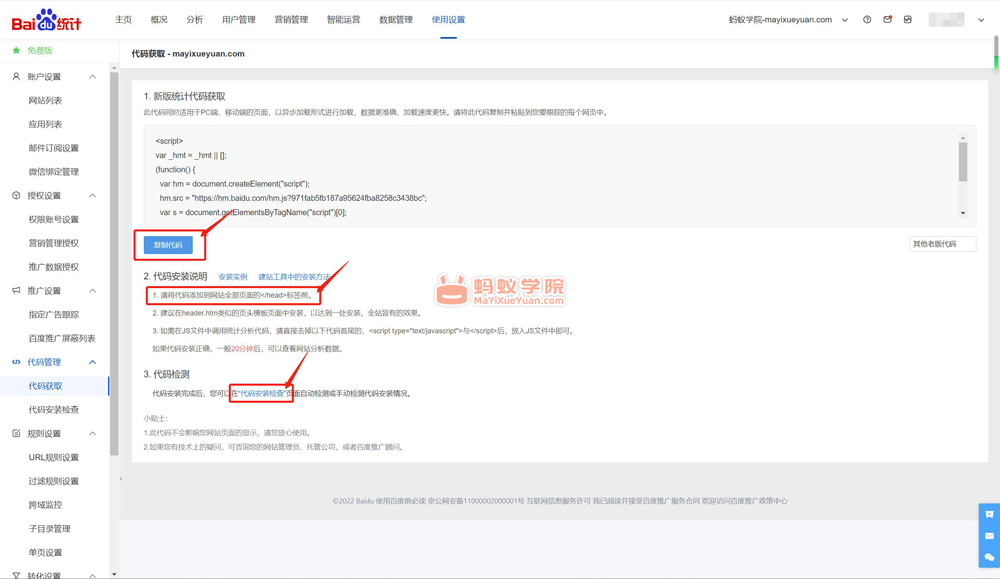
Task: Open the 数据管理 tab
Action: tap(395, 20)
